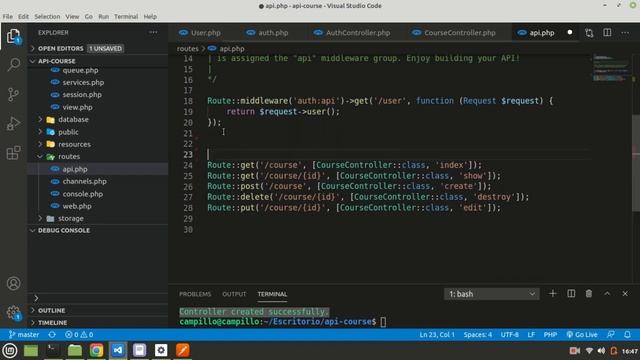The width and height of the screenshot is (640, 360).
Task: Click the VS Code taskbar icon
Action: [x=118, y=350]
